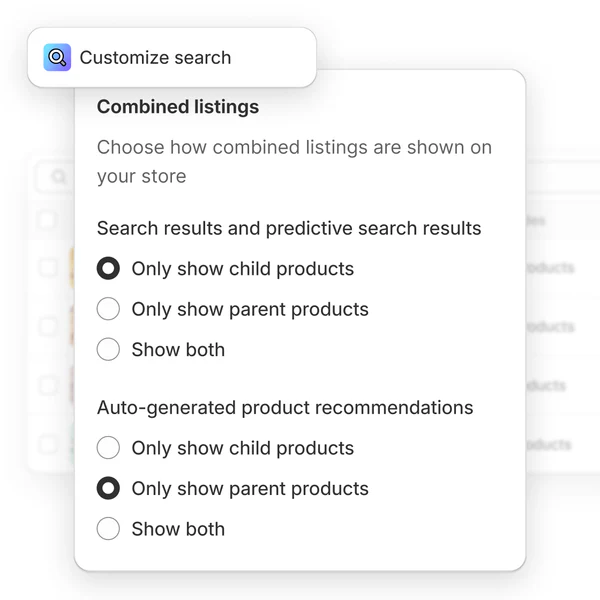600x600 pixels.
Task: Toggle the select-all checkbox in table header
Action: tap(47, 221)
